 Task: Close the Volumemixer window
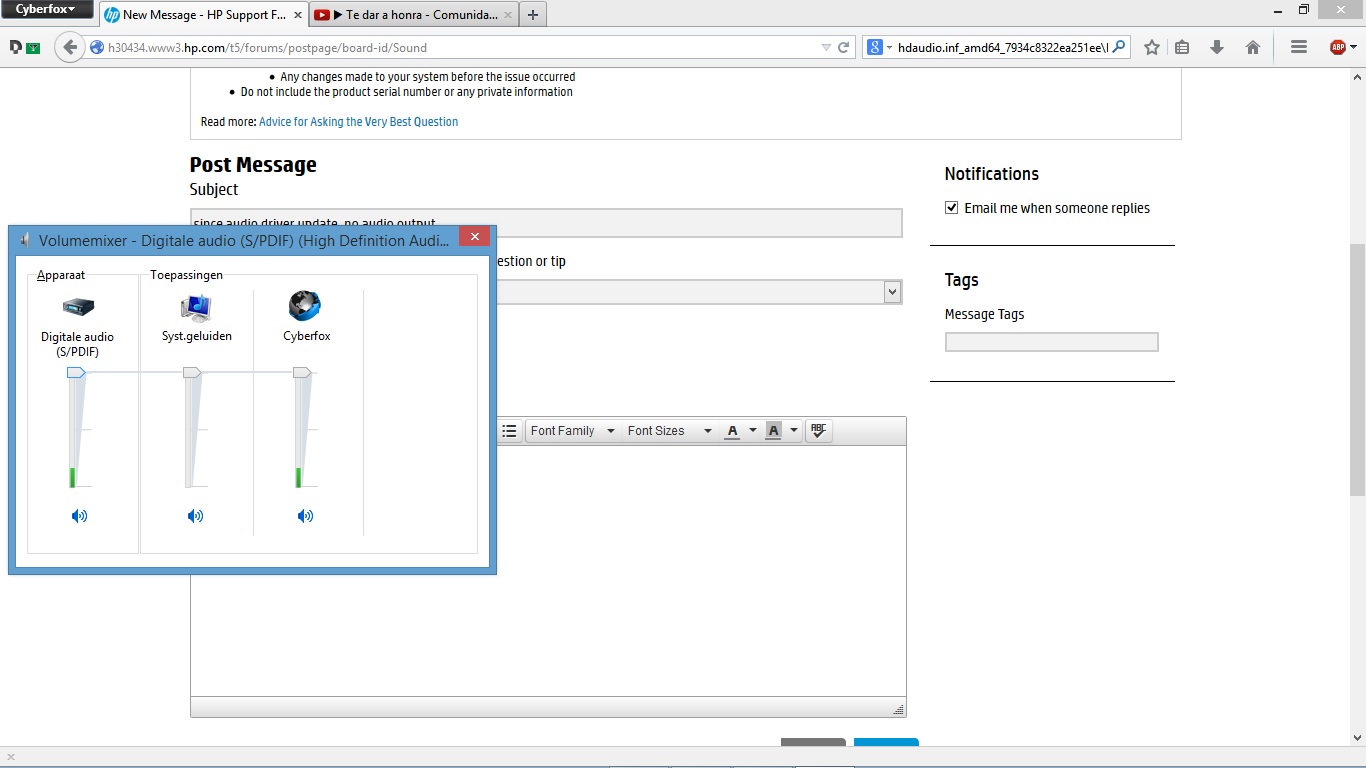click(474, 237)
